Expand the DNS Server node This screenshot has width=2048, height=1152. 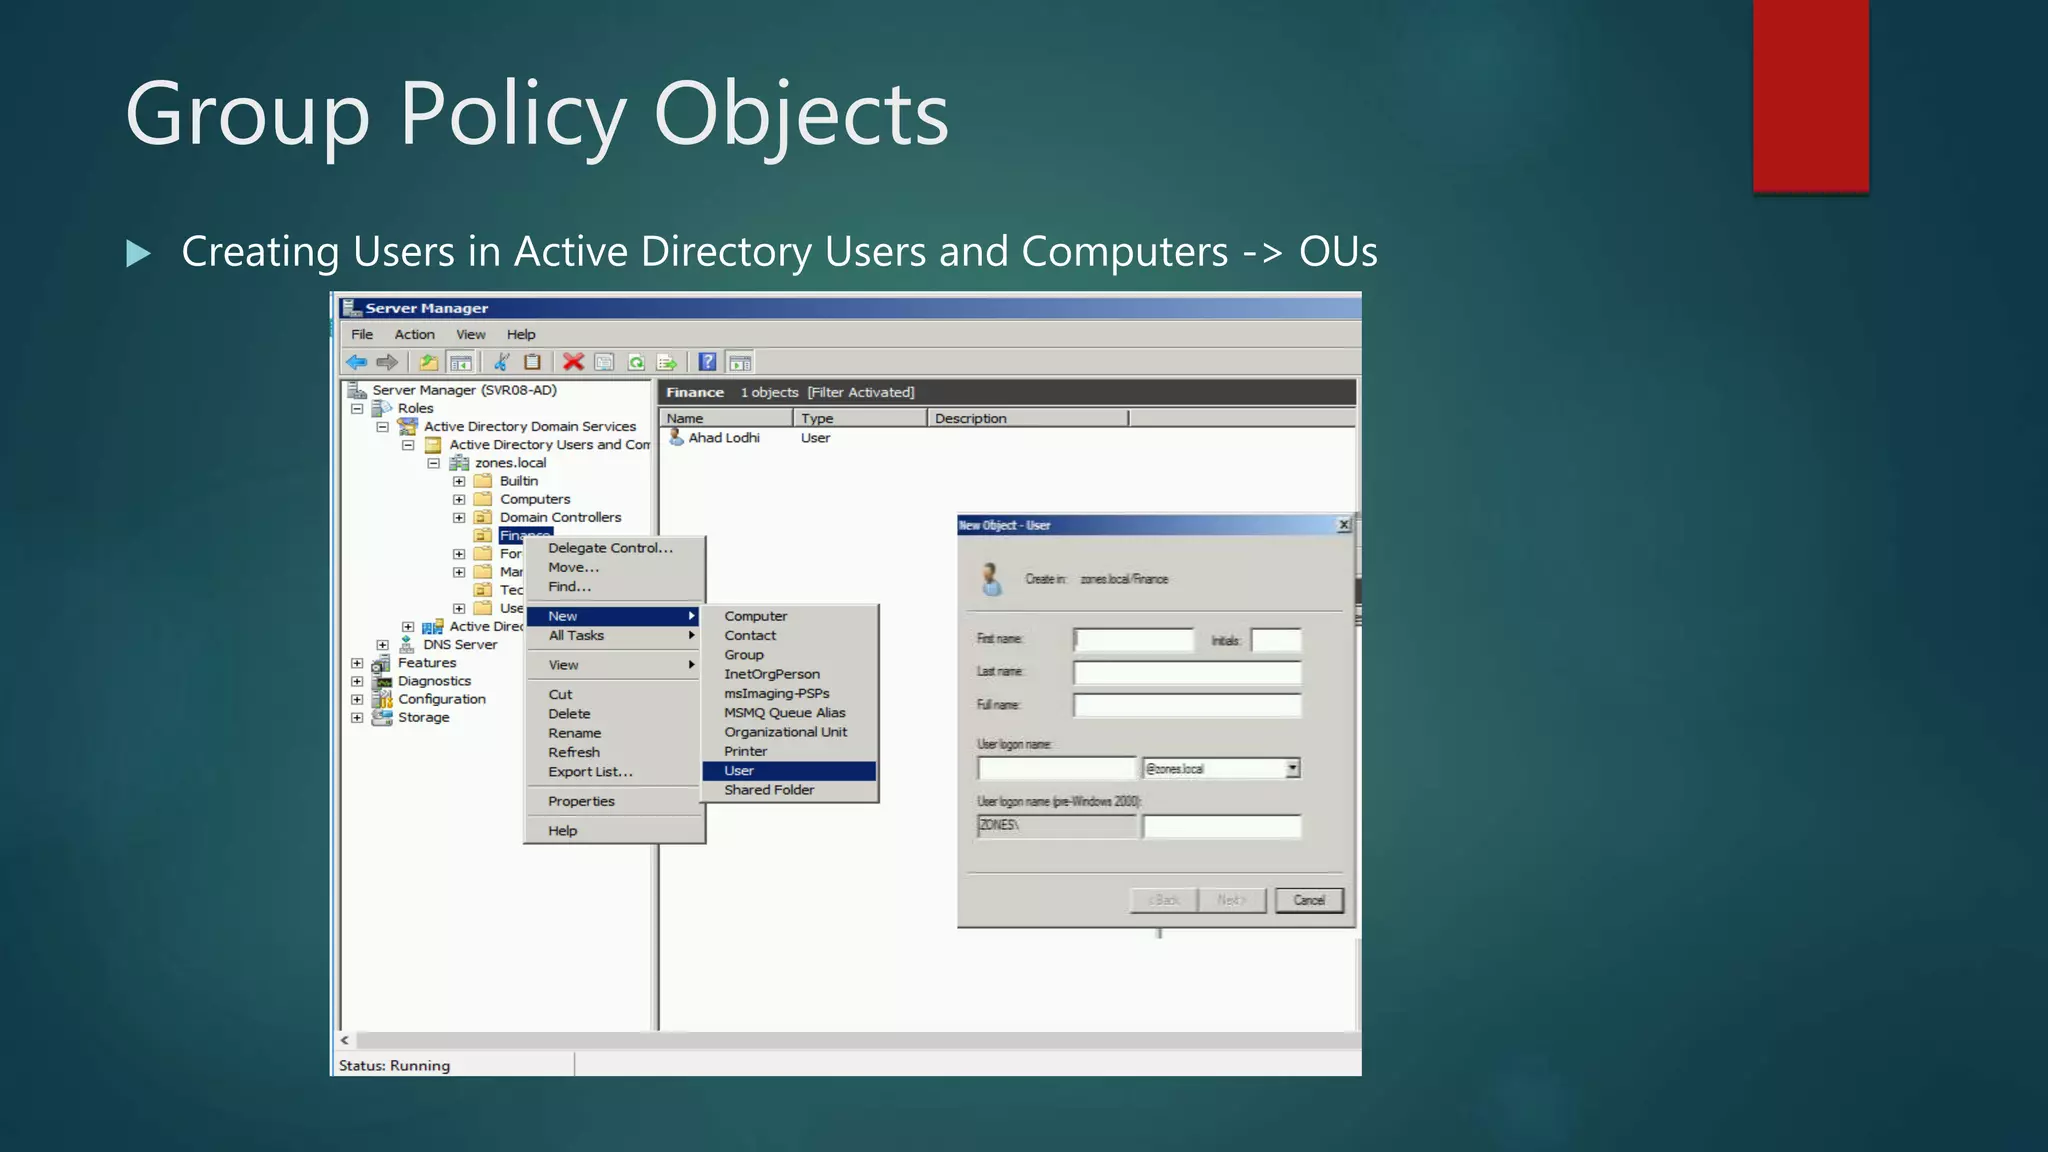pos(382,645)
